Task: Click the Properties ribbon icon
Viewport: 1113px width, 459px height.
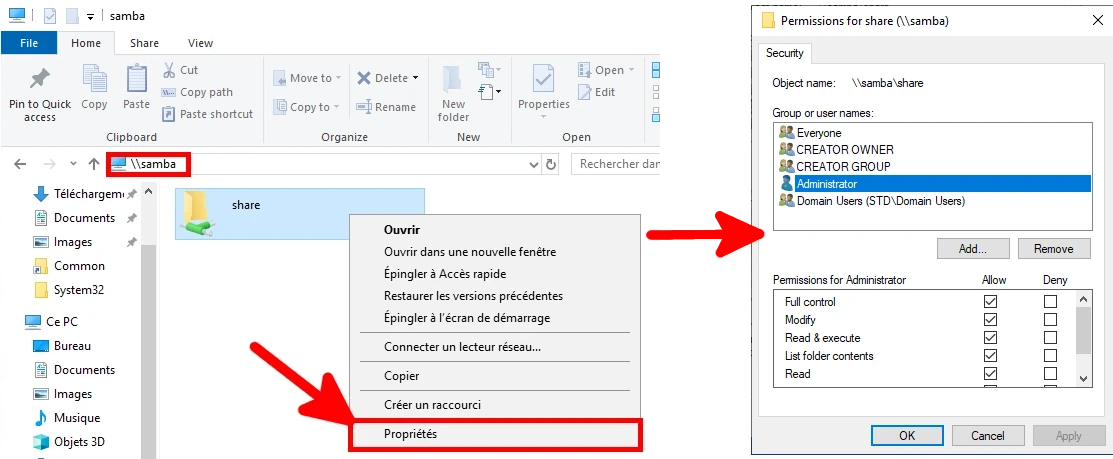Action: click(544, 79)
